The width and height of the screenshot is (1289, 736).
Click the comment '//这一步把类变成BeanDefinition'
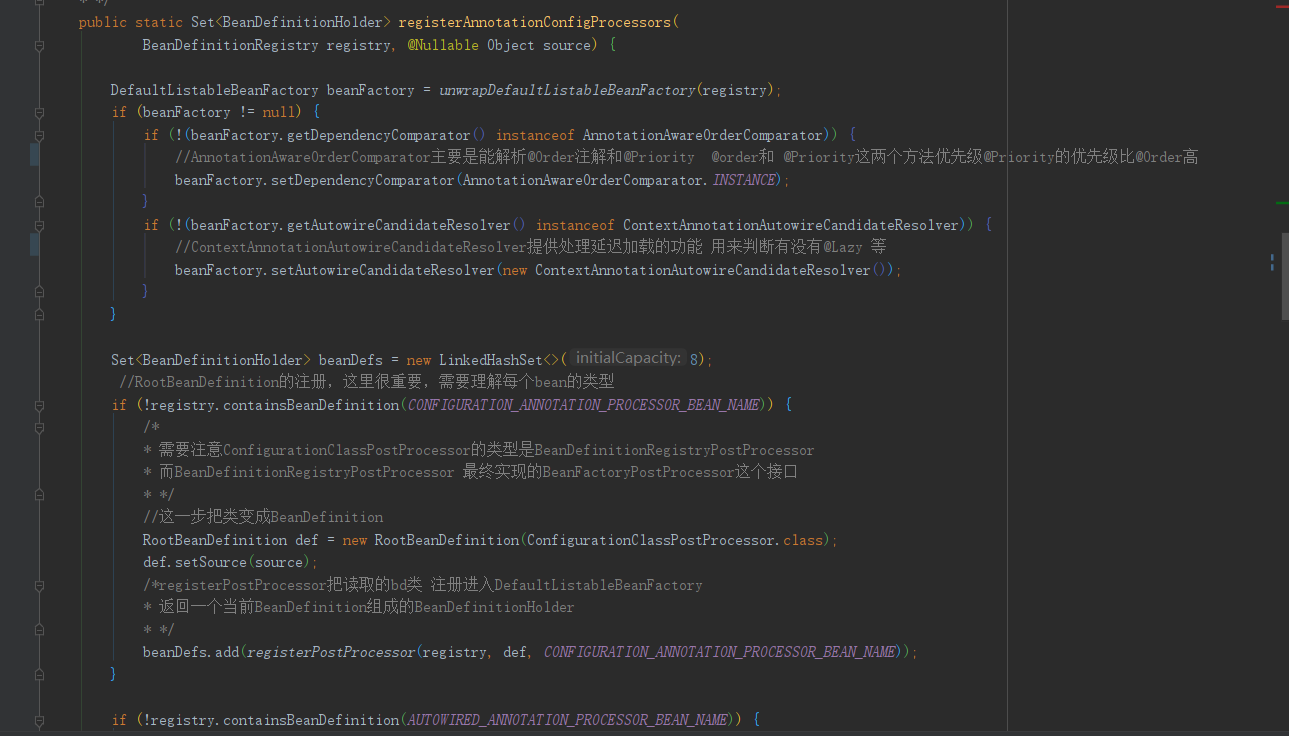263,517
